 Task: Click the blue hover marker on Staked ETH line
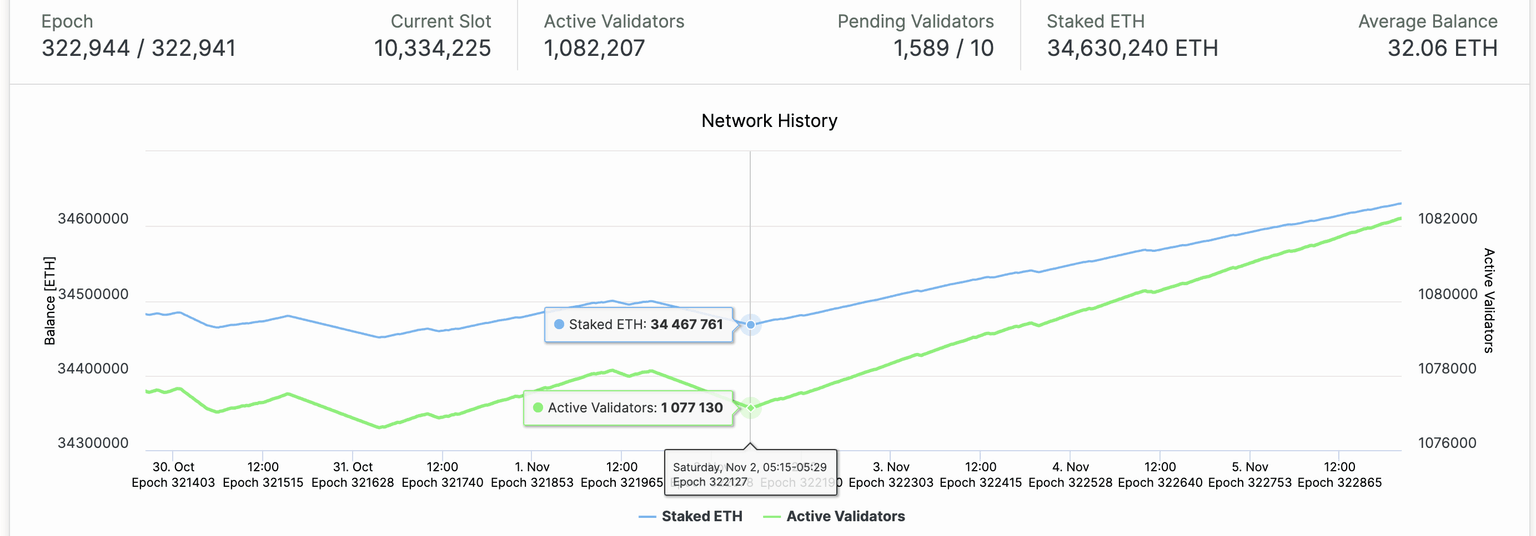click(x=750, y=324)
